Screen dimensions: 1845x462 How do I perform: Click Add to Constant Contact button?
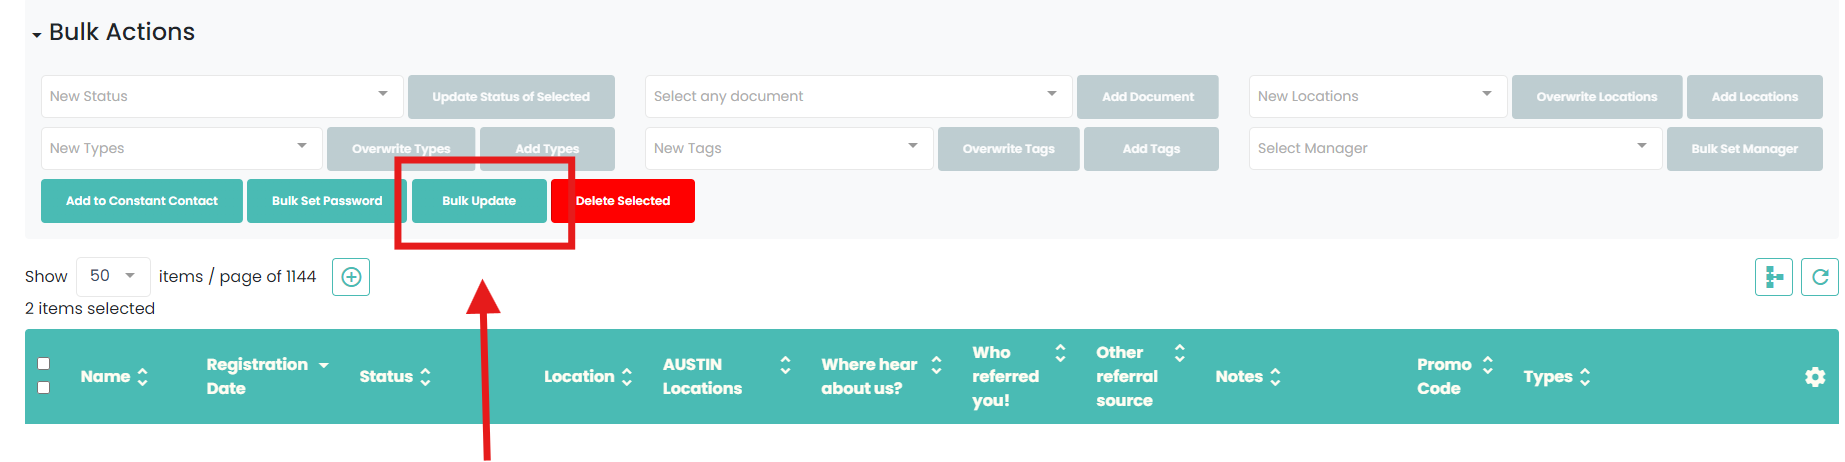click(142, 201)
